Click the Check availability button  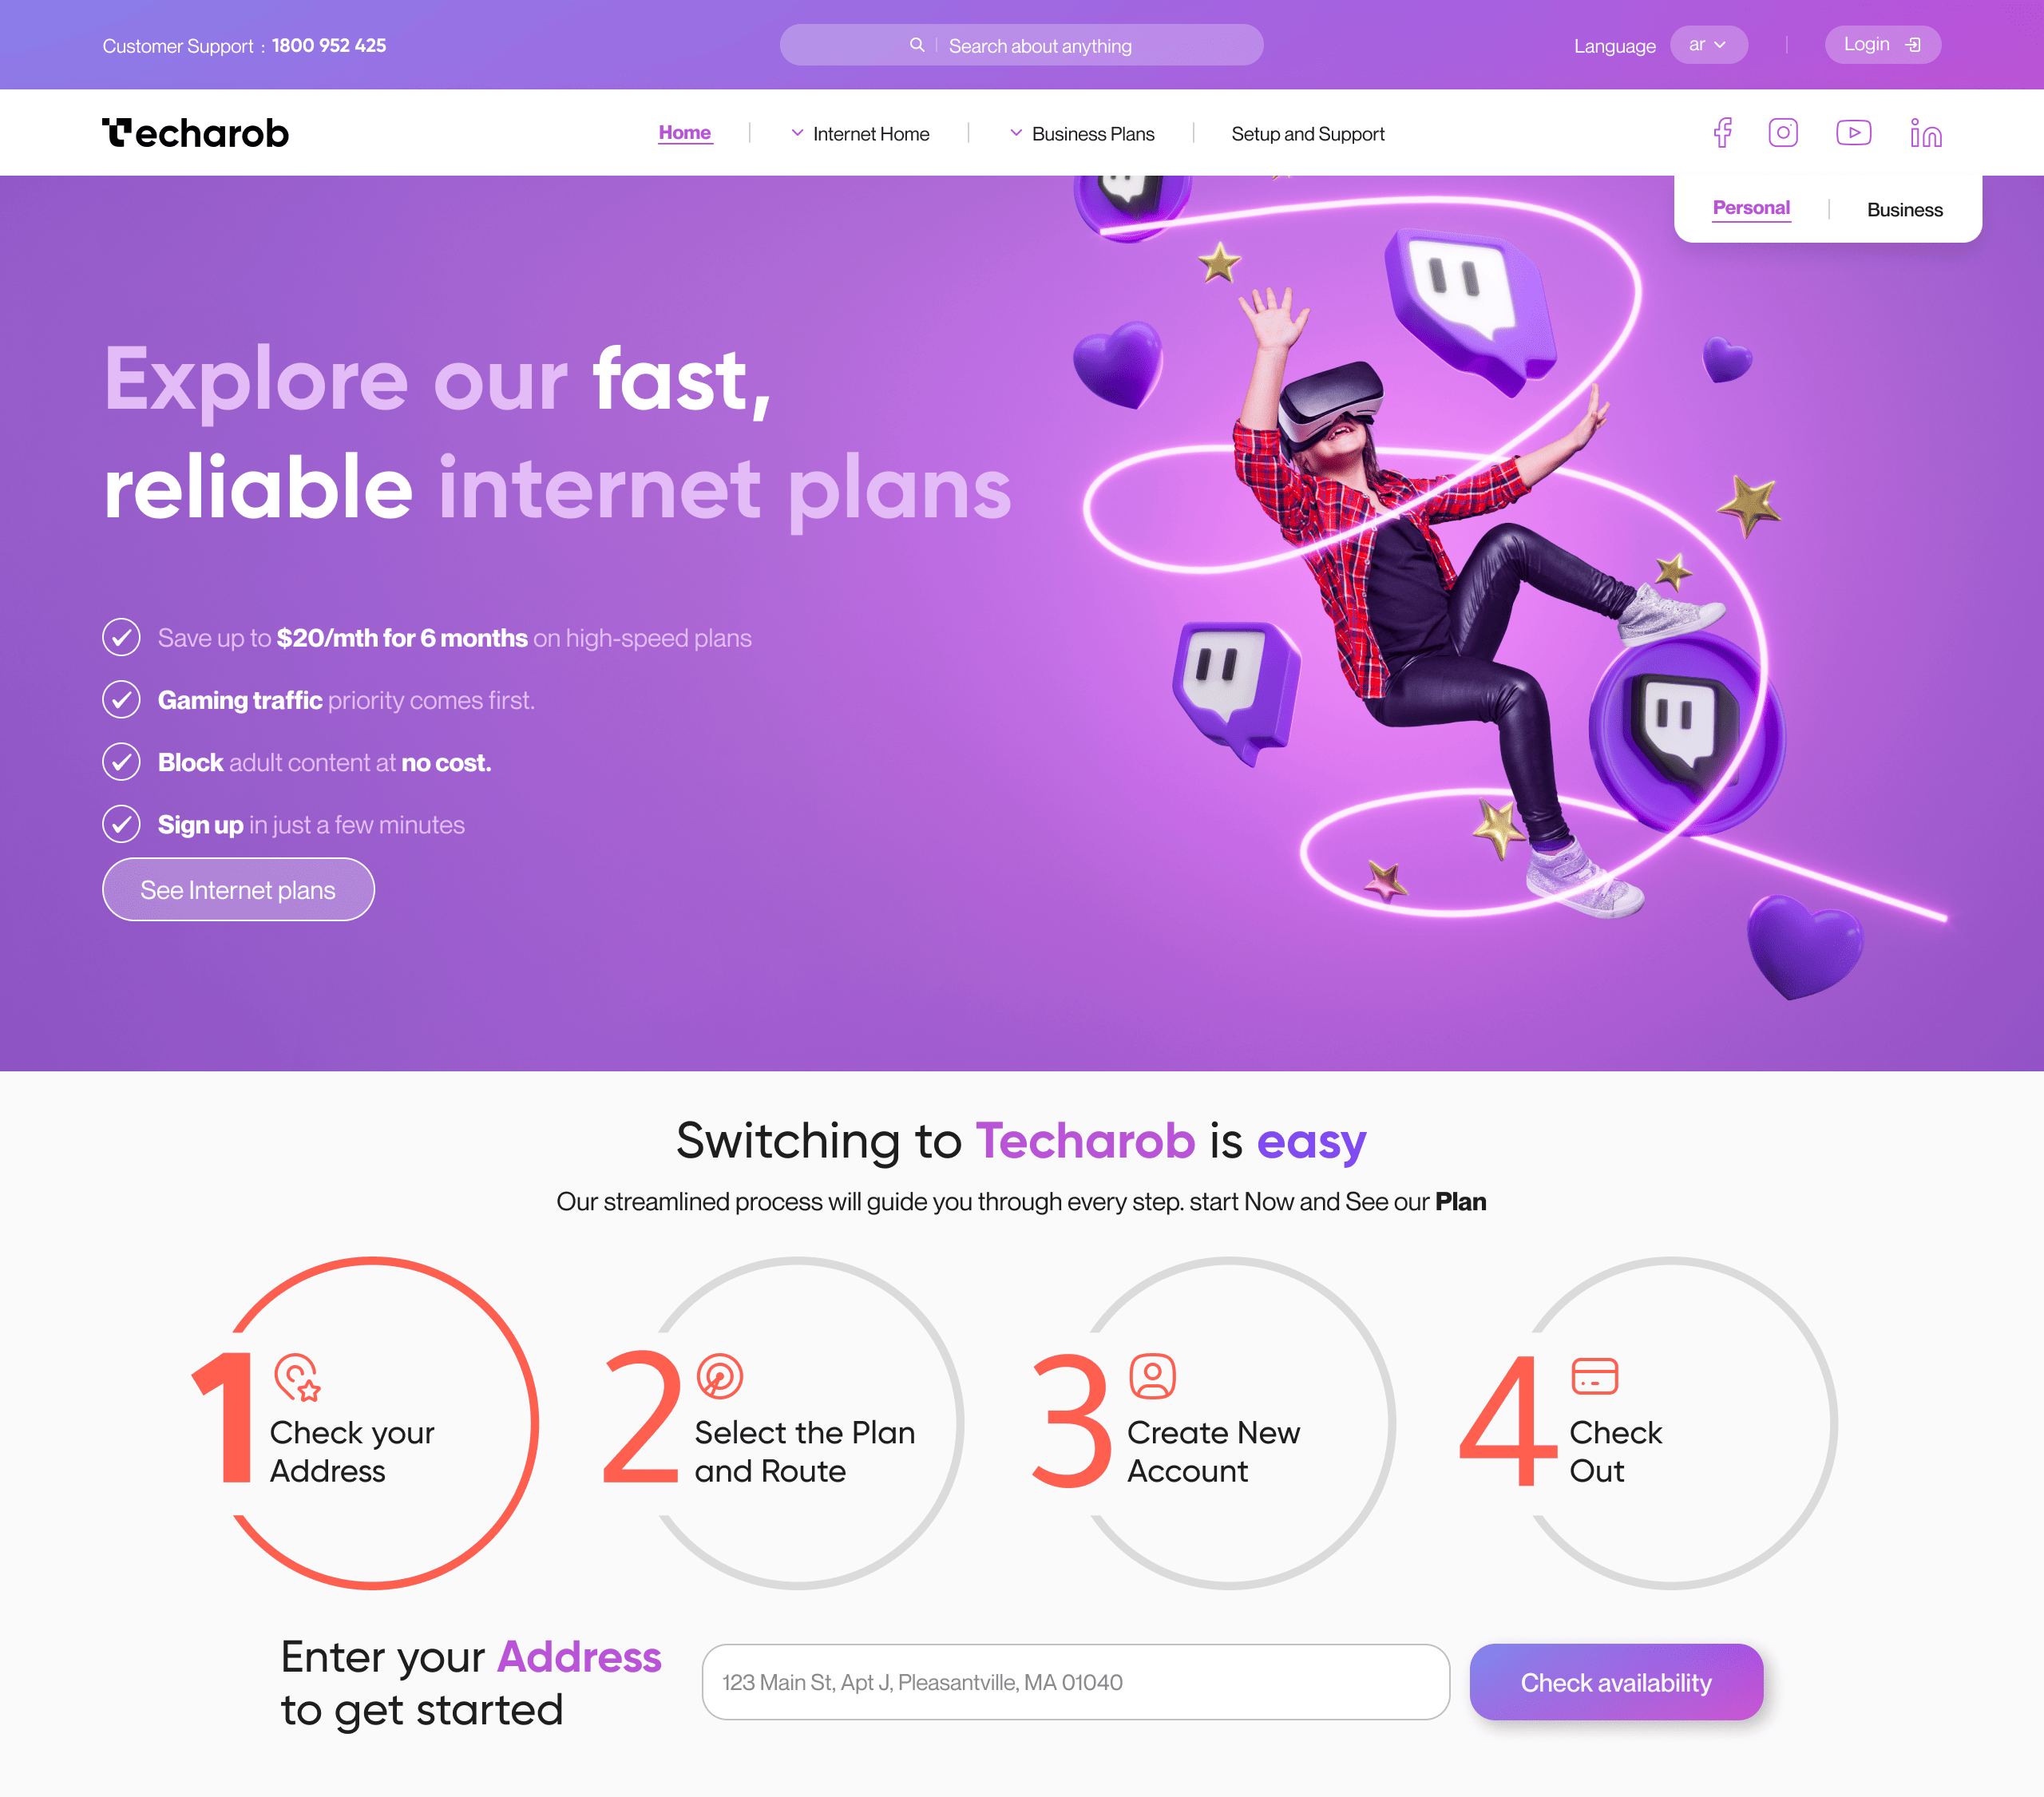tap(1616, 1683)
